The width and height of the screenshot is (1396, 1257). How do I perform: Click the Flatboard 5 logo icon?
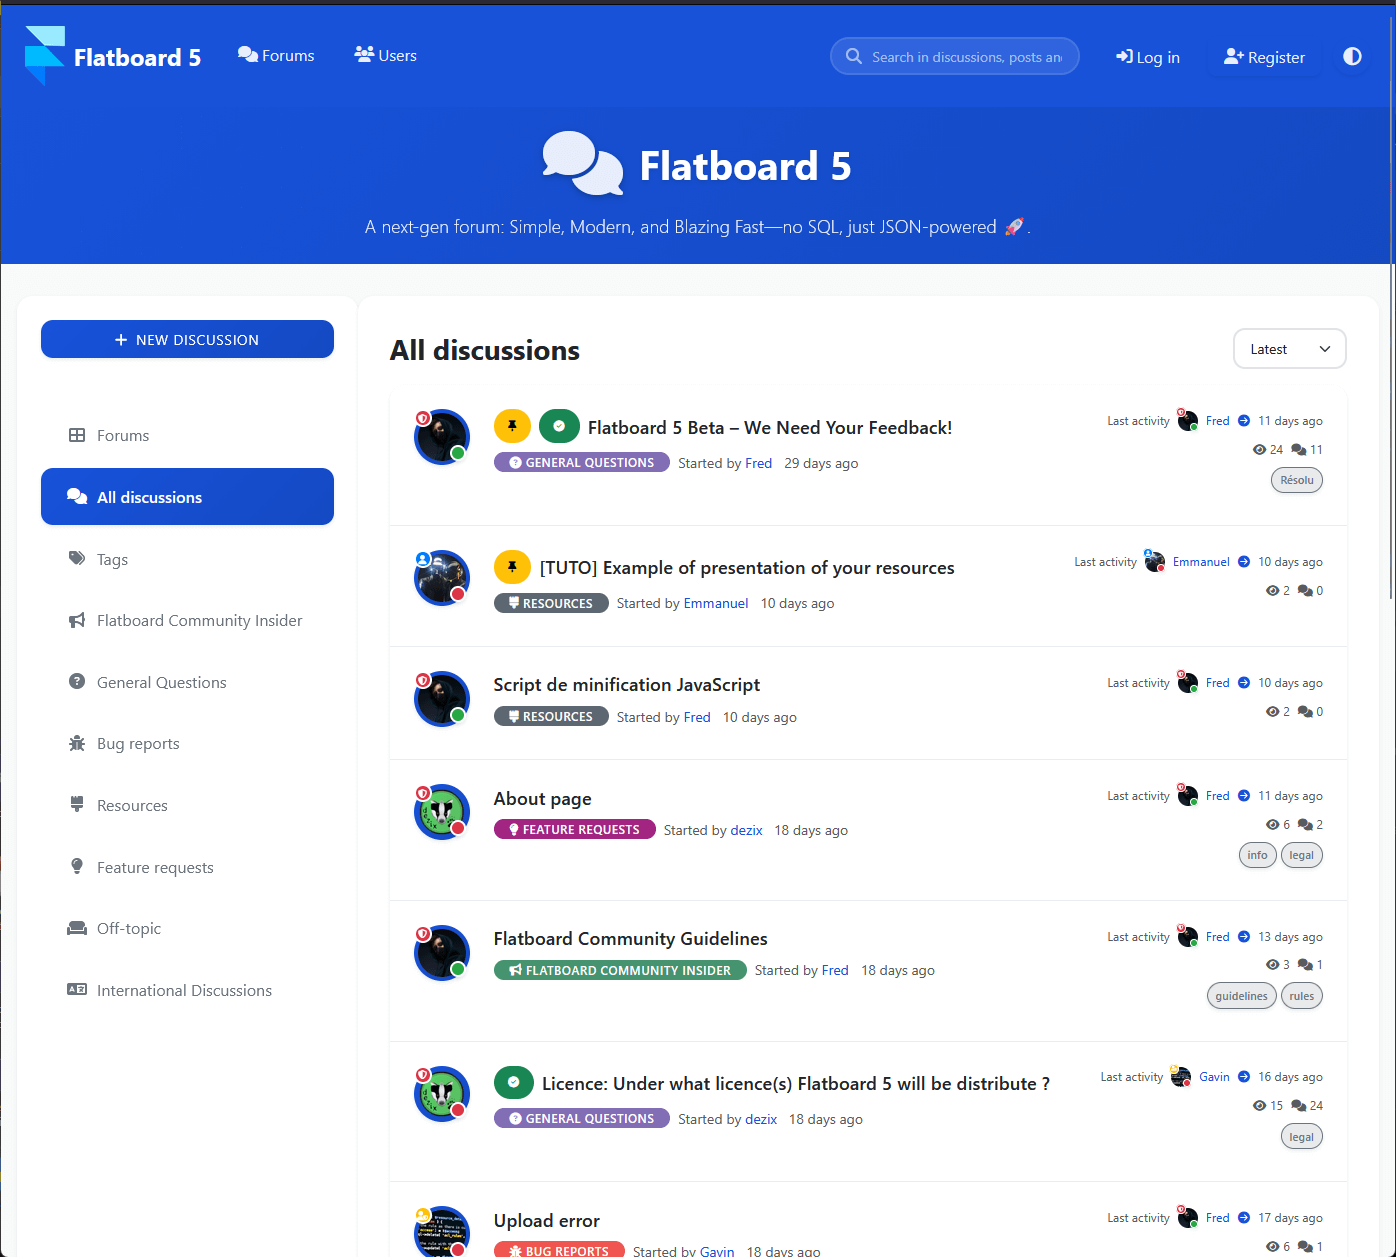(x=44, y=56)
